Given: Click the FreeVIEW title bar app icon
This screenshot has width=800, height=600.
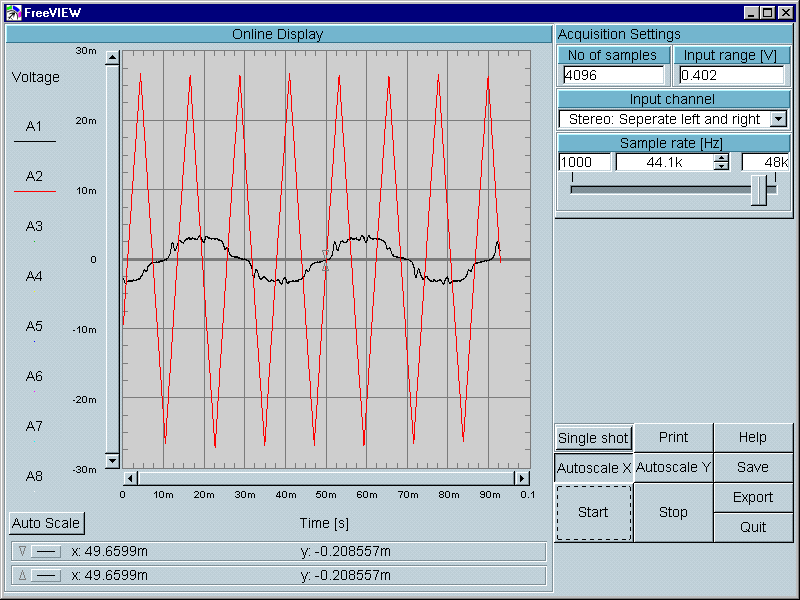Looking at the screenshot, I should click(x=14, y=12).
